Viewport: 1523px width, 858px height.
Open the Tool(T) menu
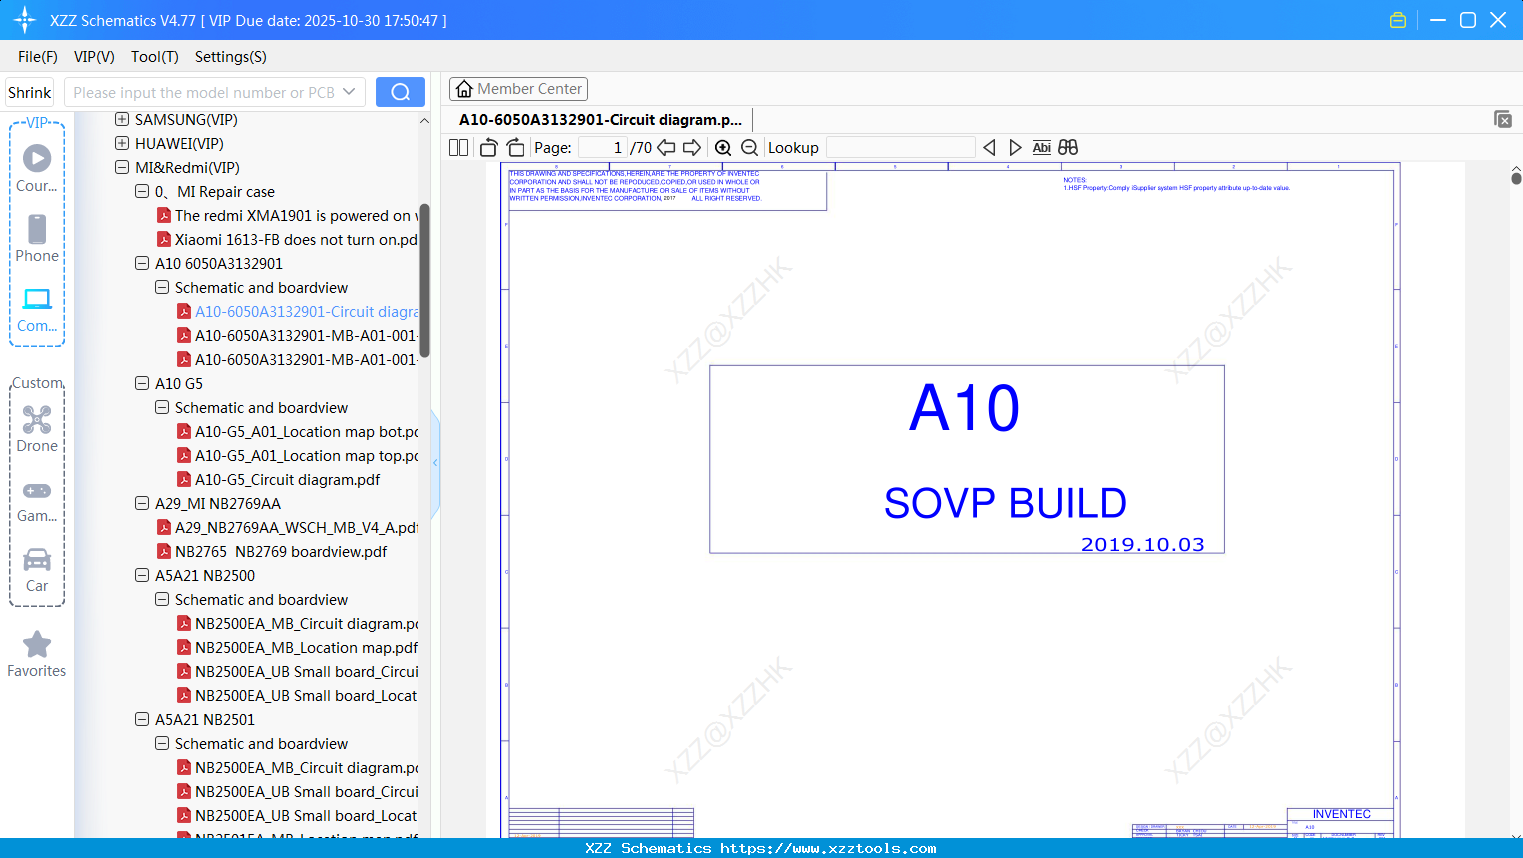coord(155,57)
